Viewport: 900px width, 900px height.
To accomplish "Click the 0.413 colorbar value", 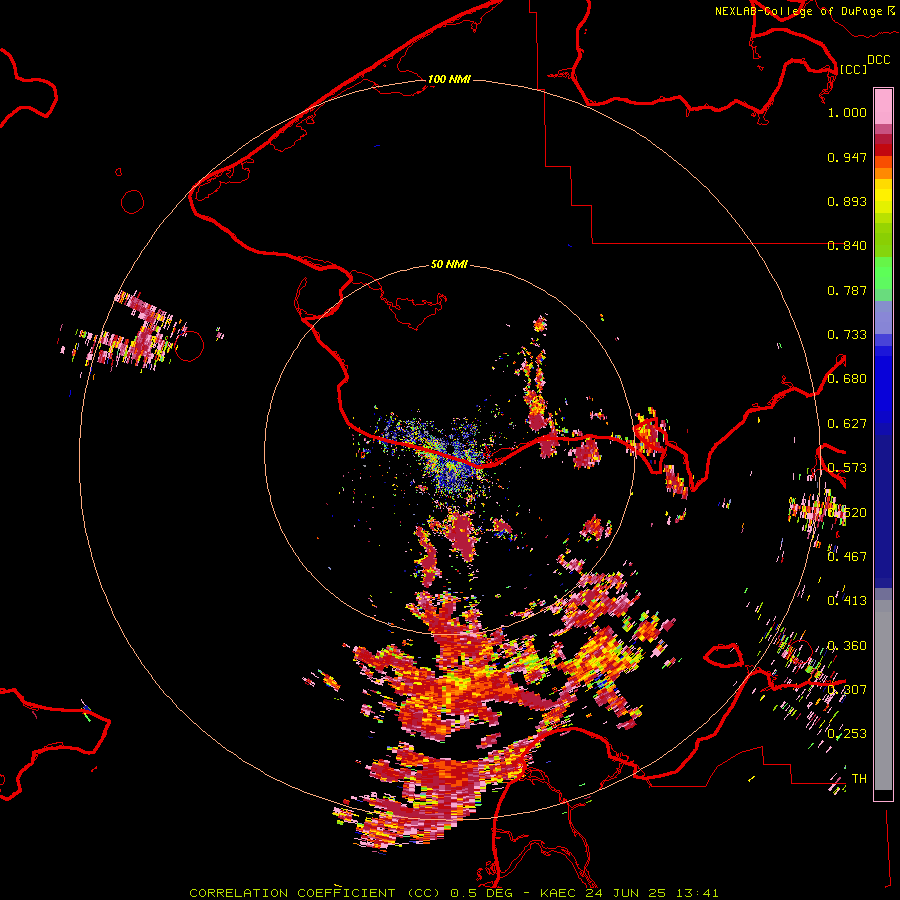I will [x=847, y=601].
